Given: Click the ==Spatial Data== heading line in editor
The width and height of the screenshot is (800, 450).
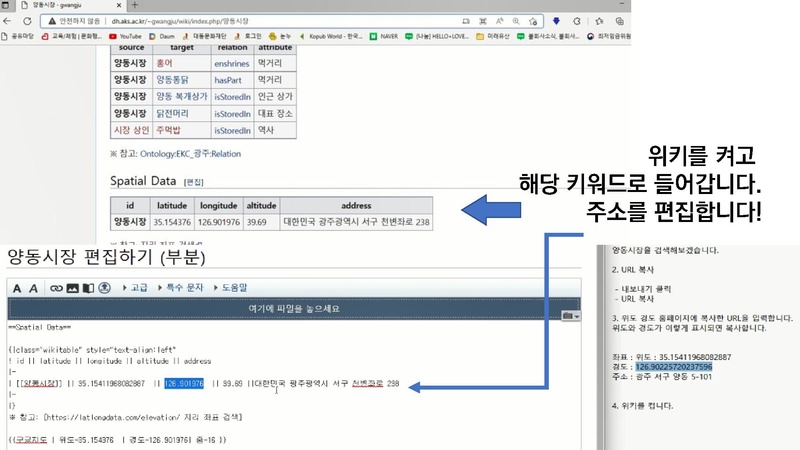Looking at the screenshot, I should [x=39, y=327].
